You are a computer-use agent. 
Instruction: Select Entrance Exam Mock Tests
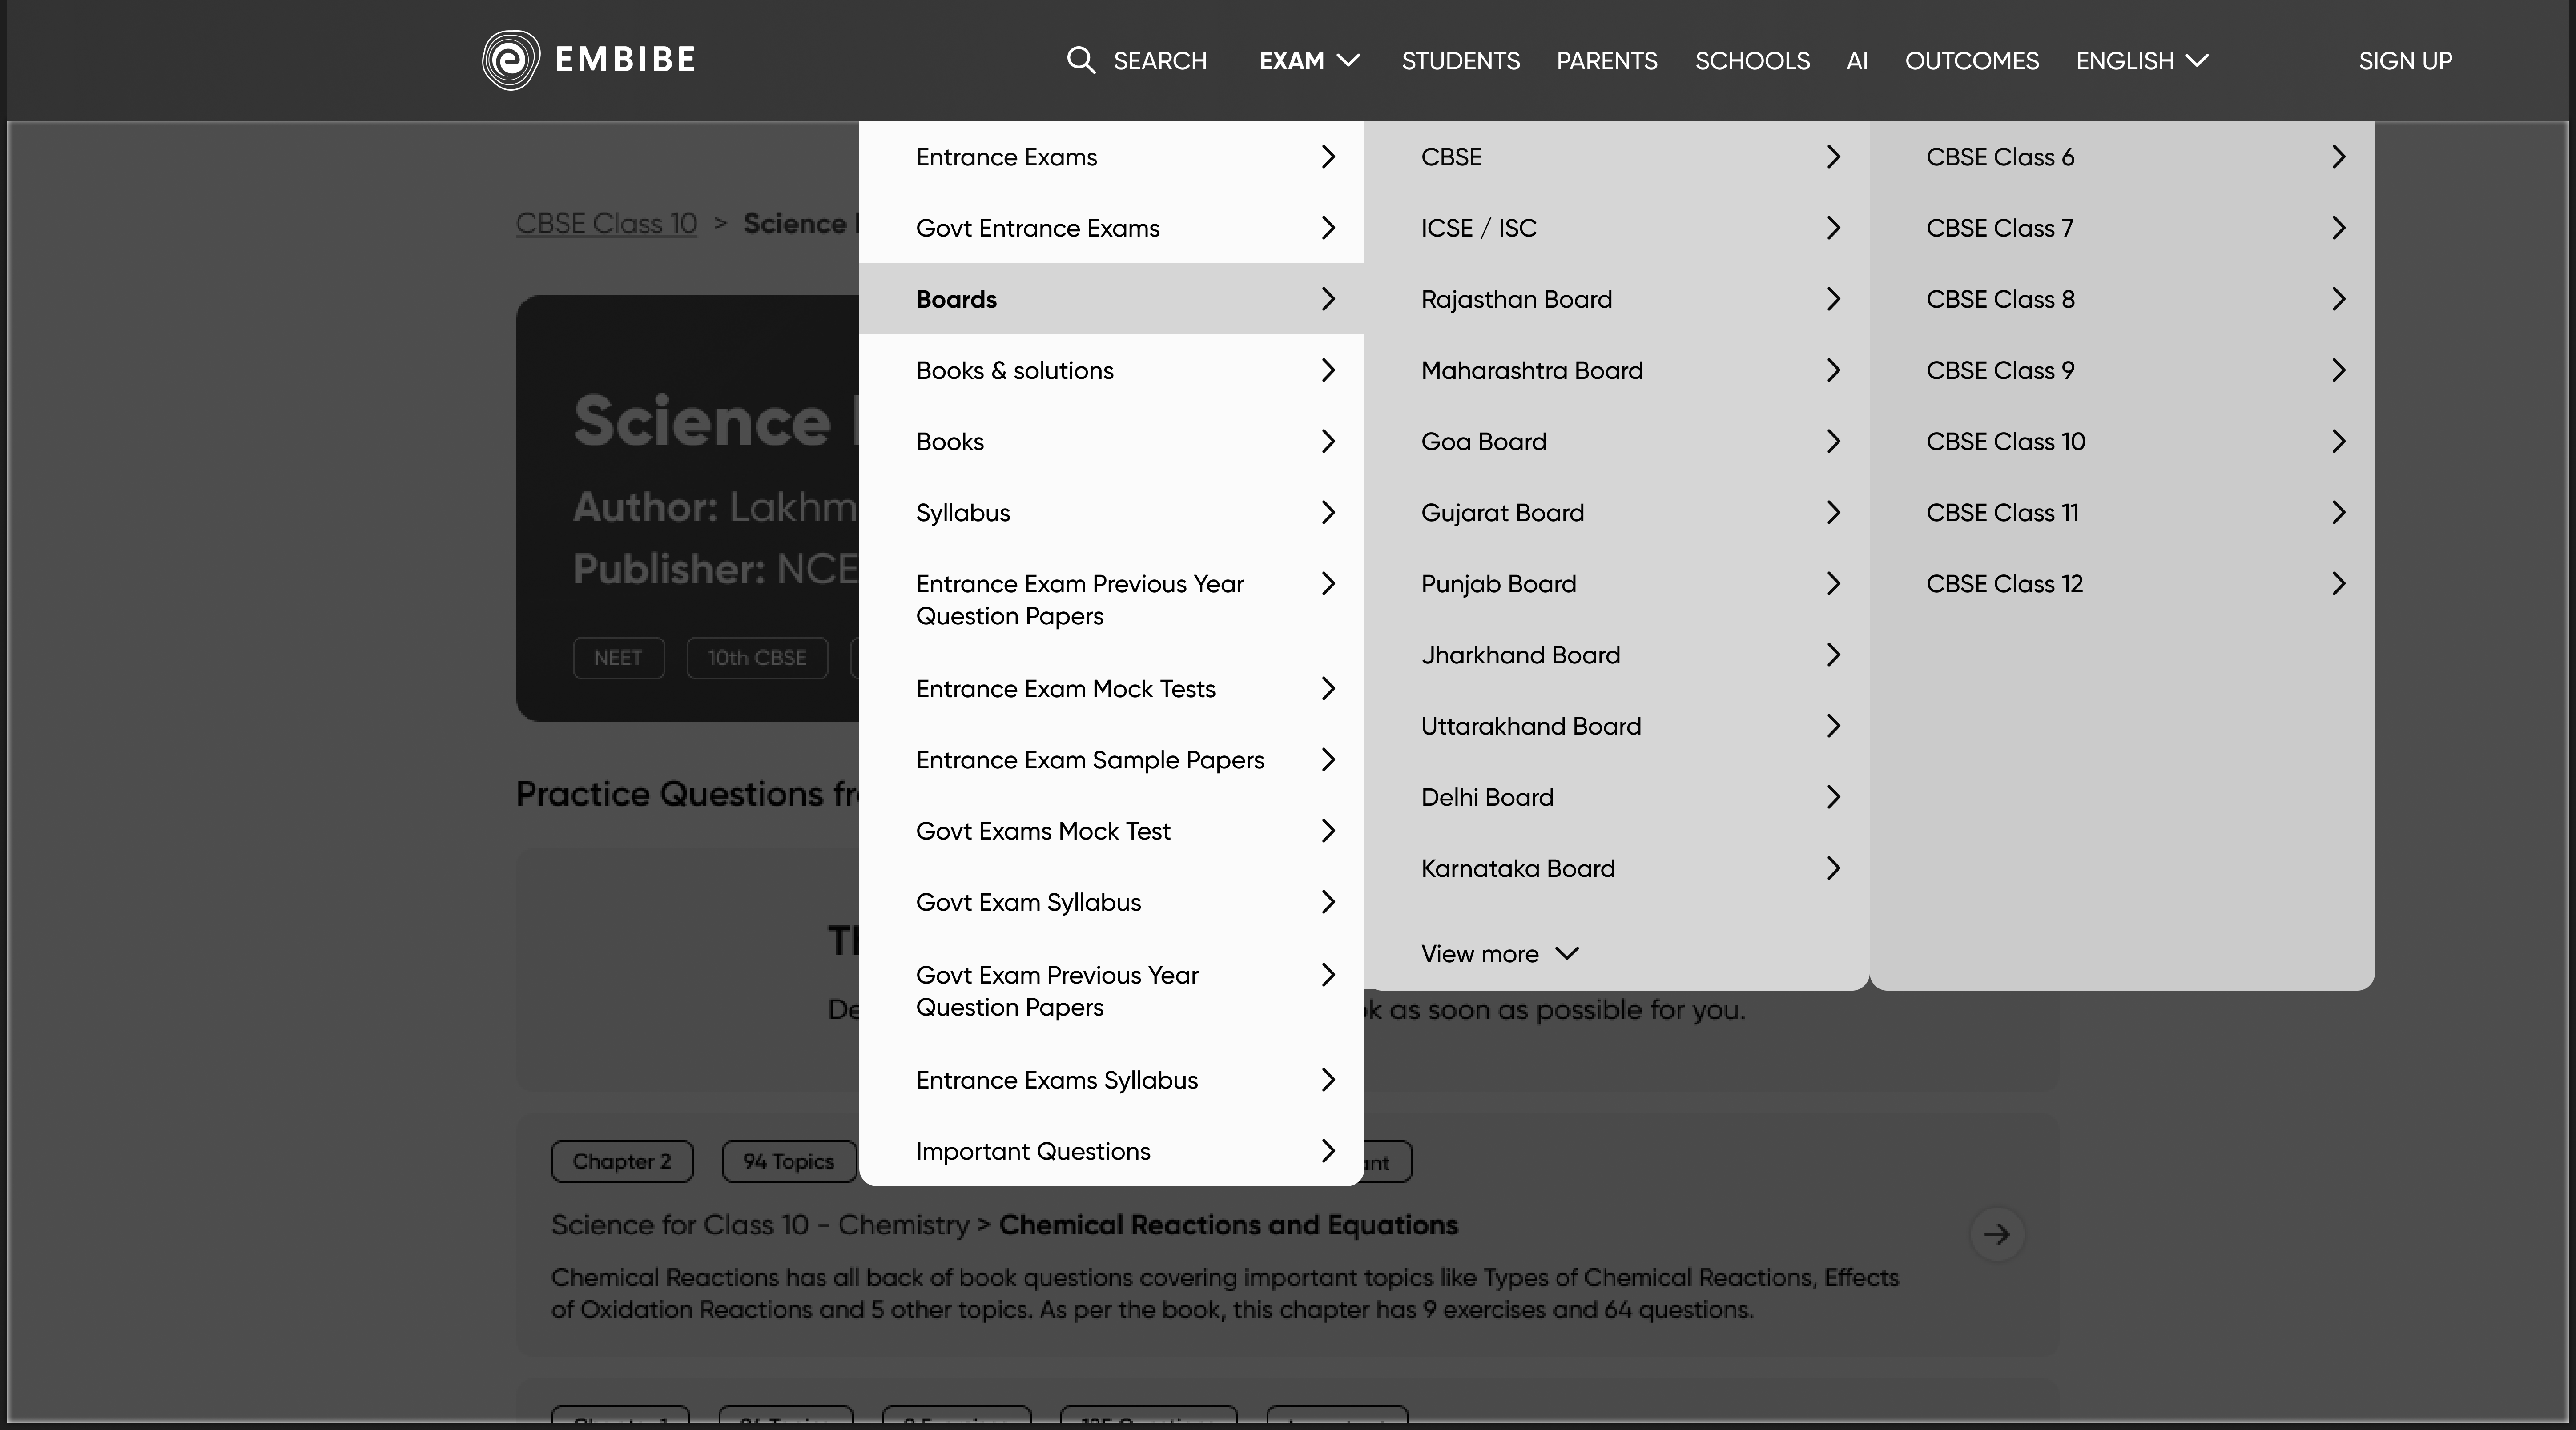[1111, 689]
